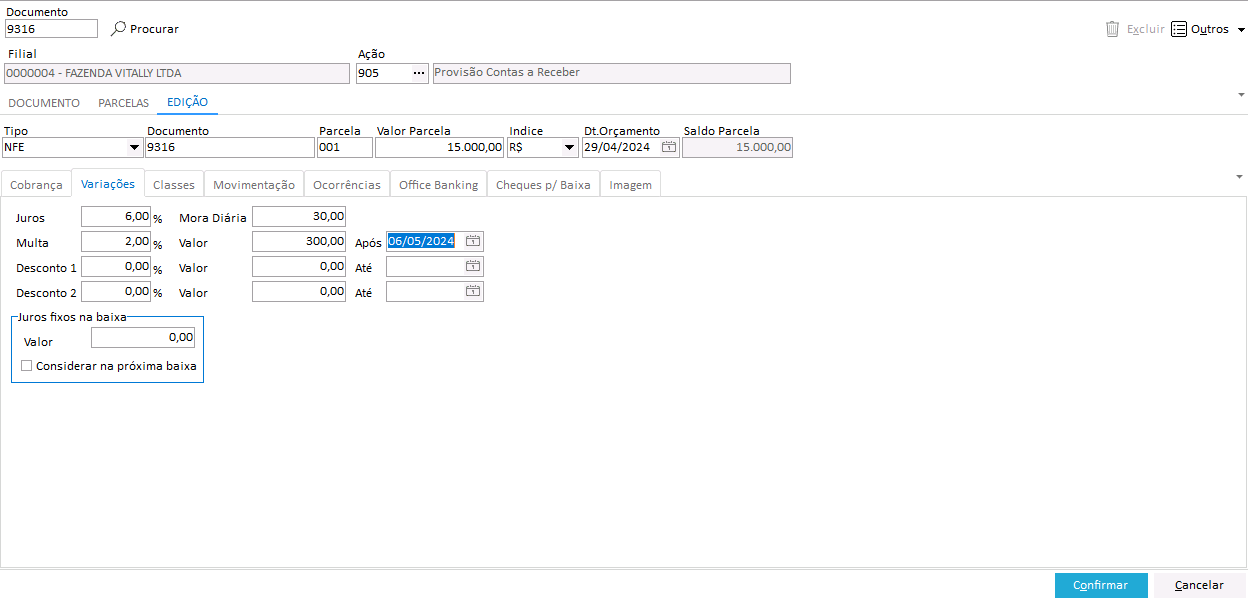Click the Saldo Parcela field
The image size is (1248, 598).
[738, 147]
